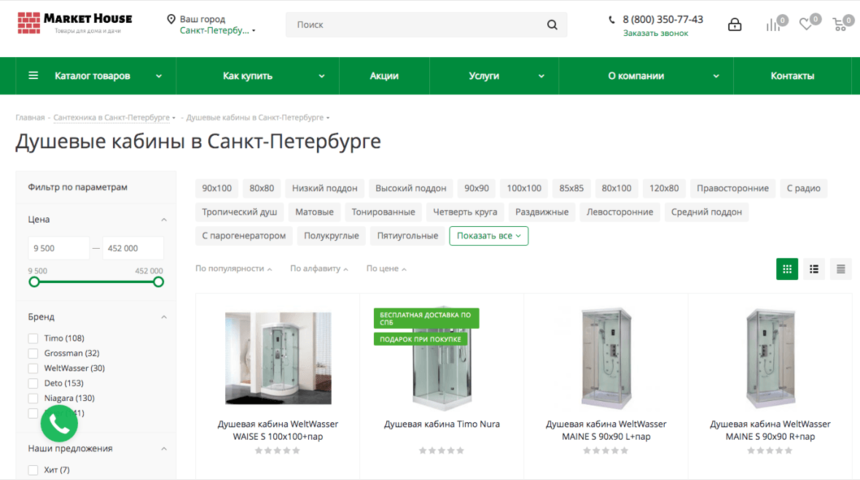Screen dimensions: 860x480
Task: Select the Высокий поддон tag
Action: (x=411, y=188)
